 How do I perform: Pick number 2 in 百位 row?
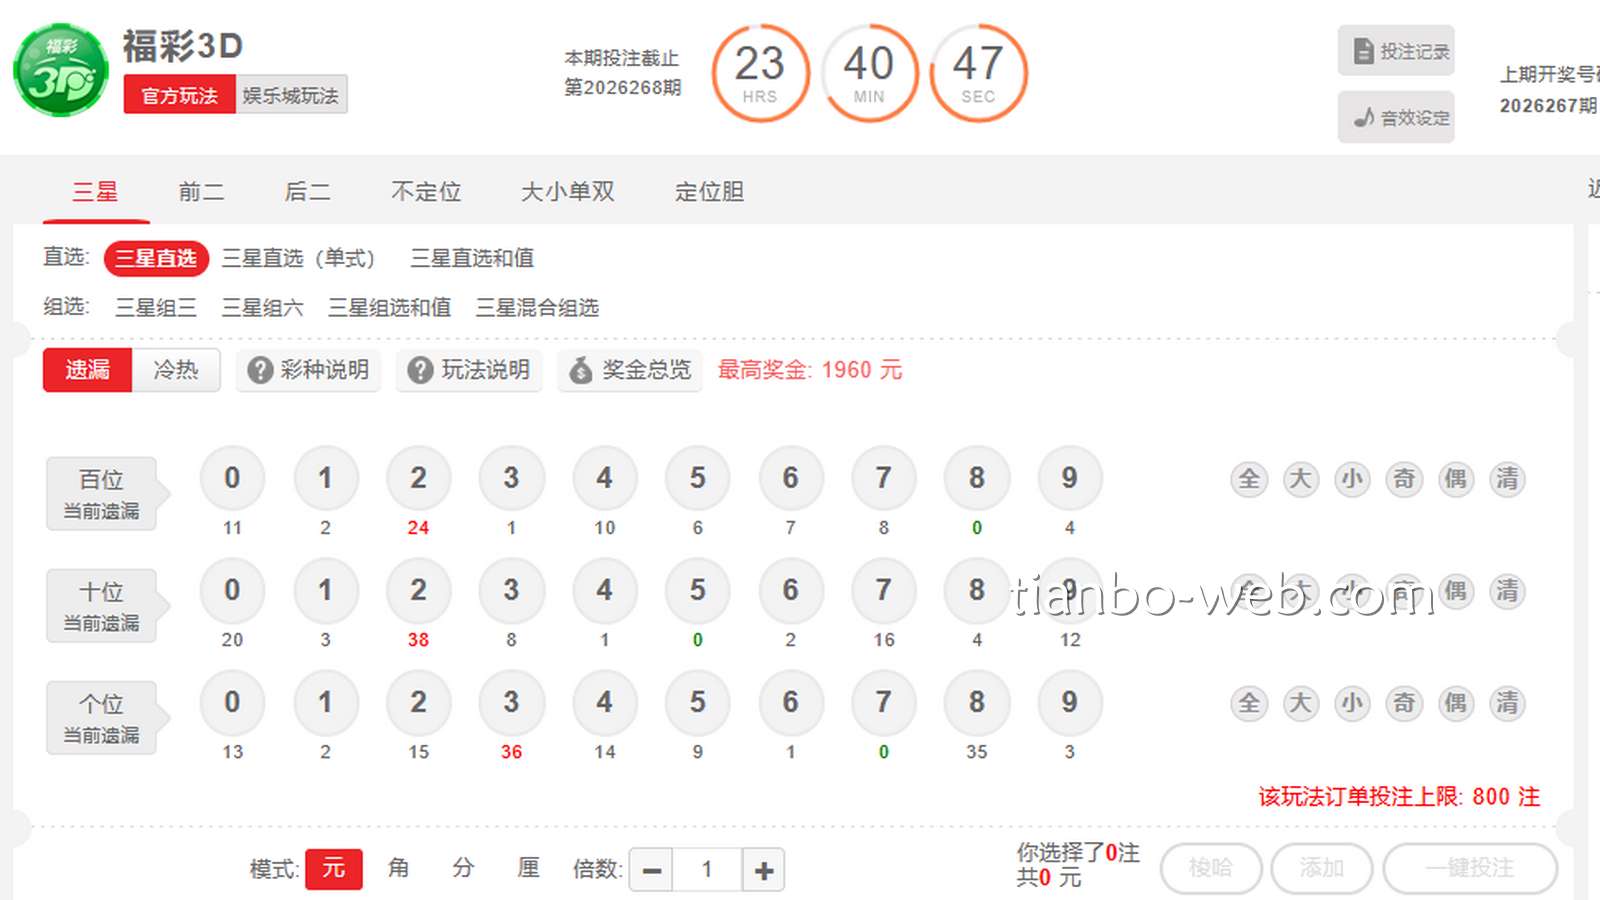[418, 478]
